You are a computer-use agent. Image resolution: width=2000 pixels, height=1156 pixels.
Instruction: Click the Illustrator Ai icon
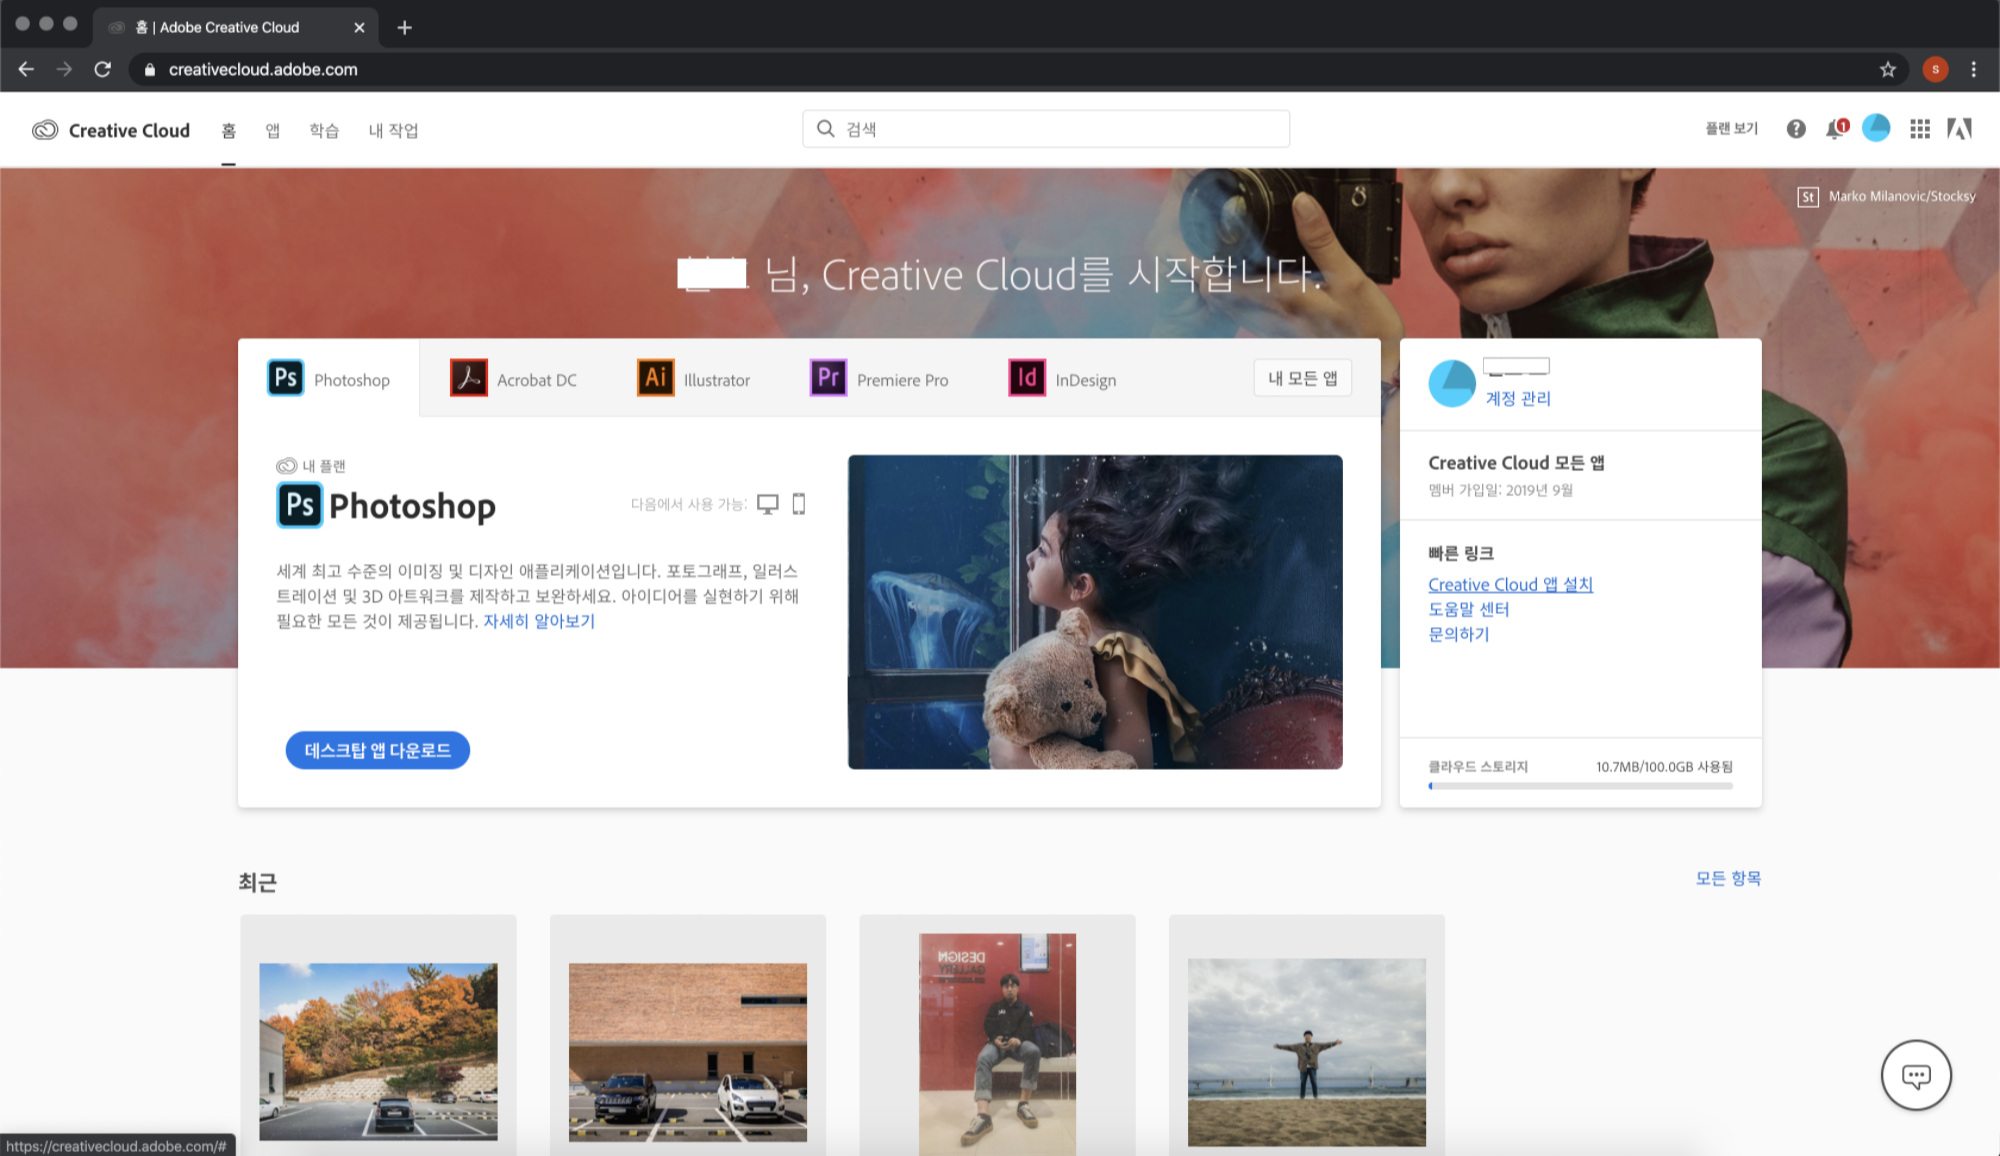[656, 378]
